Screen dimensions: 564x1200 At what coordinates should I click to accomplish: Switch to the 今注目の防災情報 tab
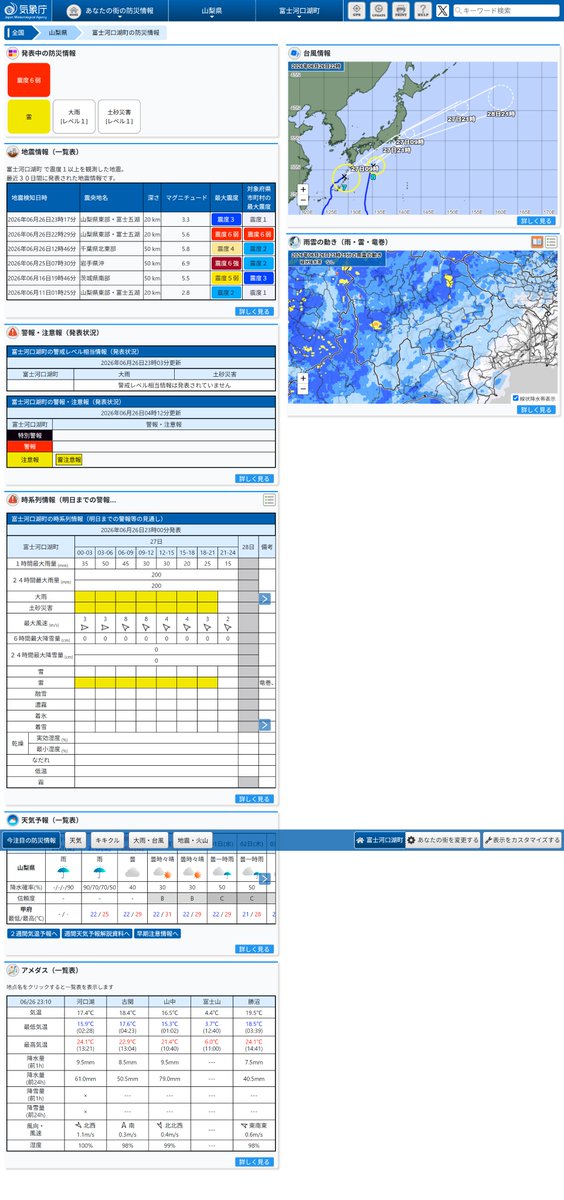click(31, 841)
